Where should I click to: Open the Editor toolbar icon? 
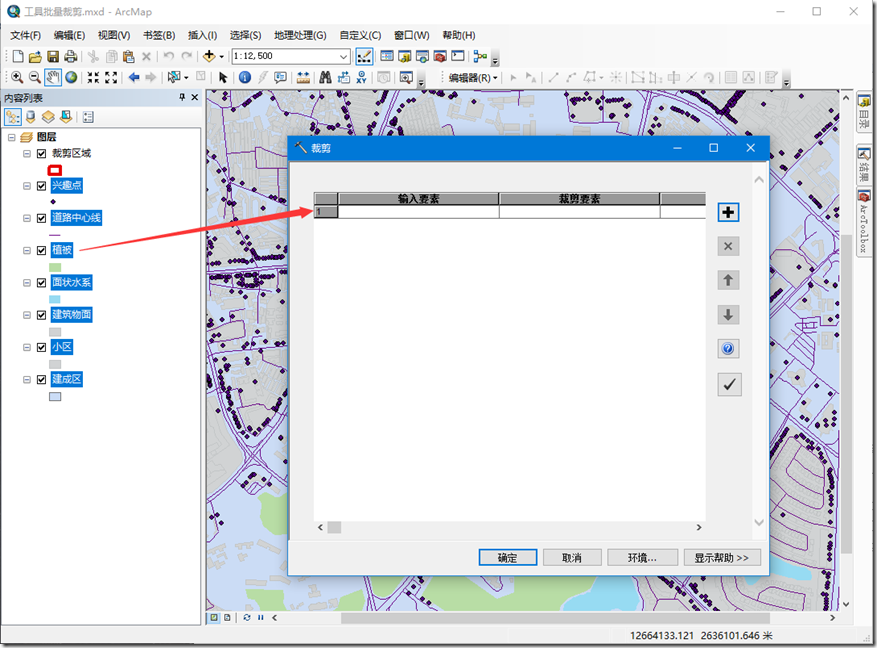pos(364,56)
